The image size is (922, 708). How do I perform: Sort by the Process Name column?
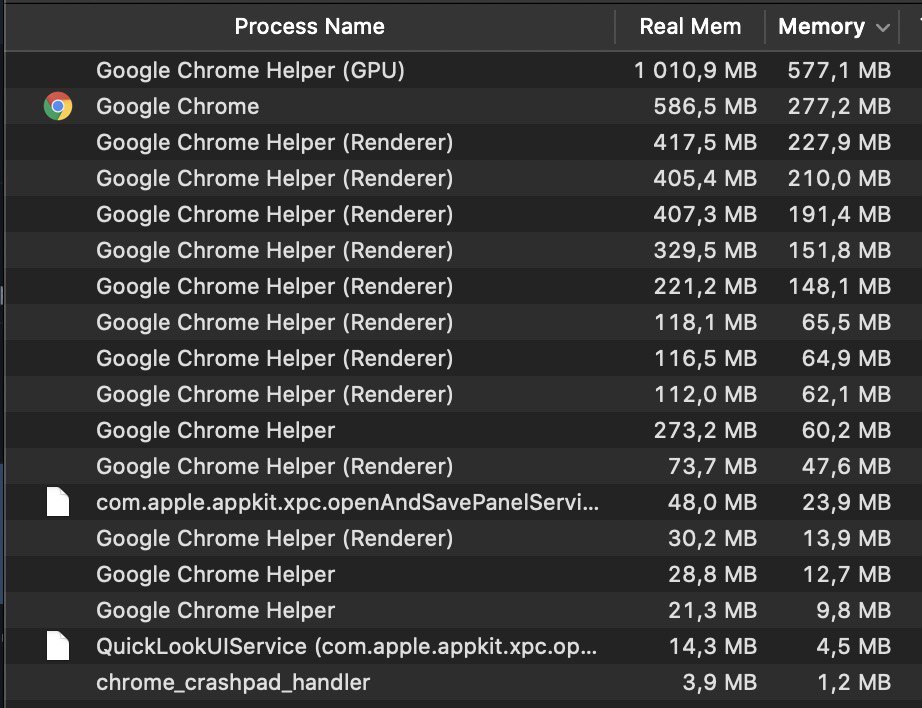pyautogui.click(x=310, y=26)
